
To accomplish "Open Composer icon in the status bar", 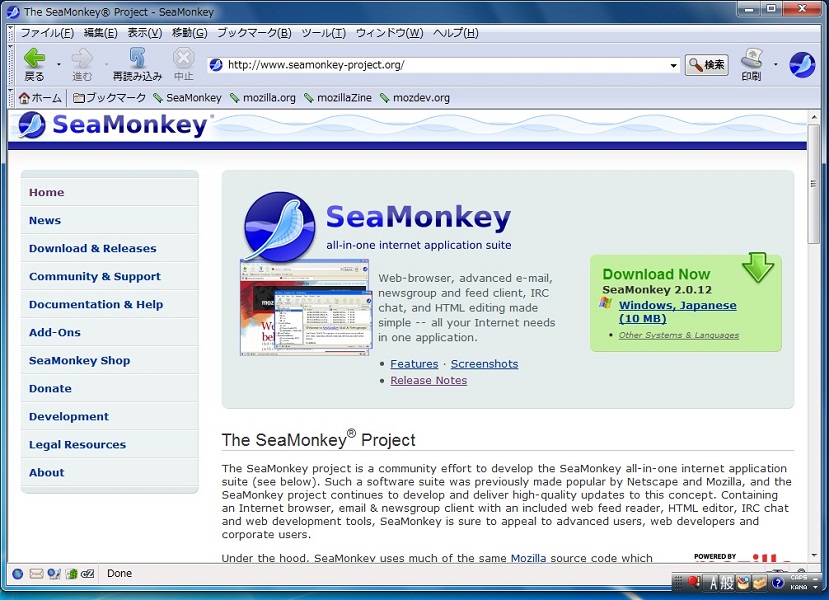I will coord(53,574).
